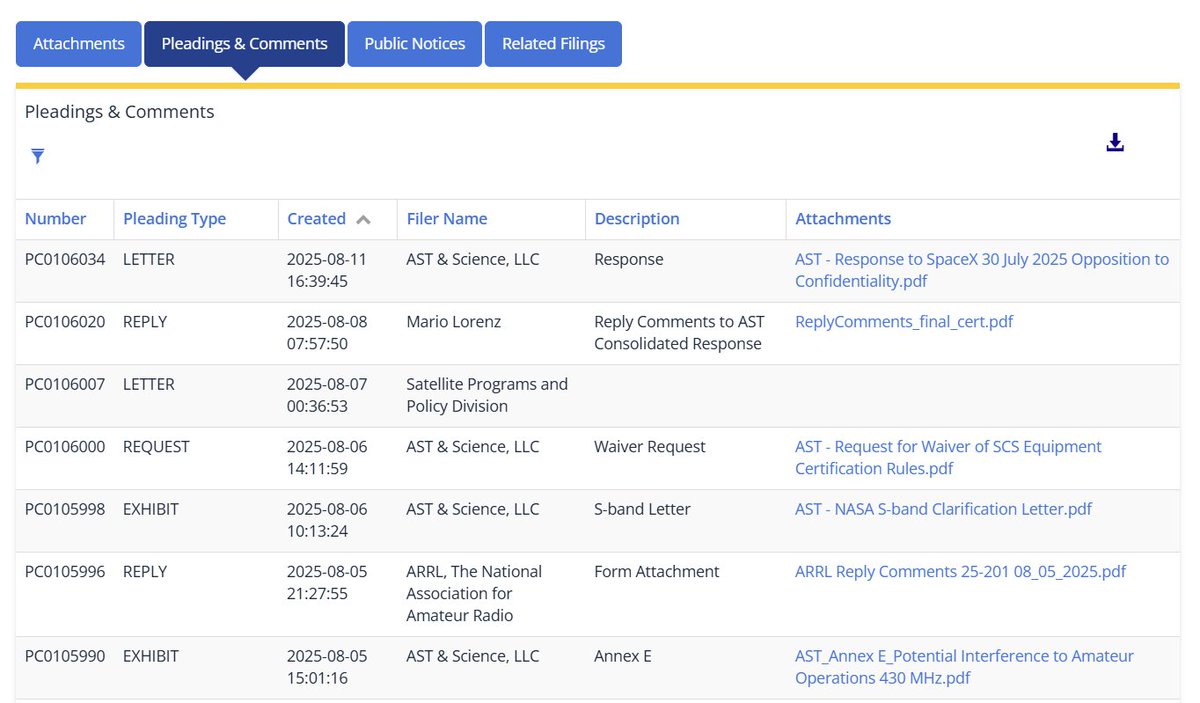The height and width of the screenshot is (703, 1200).
Task: Select the Pleadings & Comments tab
Action: 245,44
